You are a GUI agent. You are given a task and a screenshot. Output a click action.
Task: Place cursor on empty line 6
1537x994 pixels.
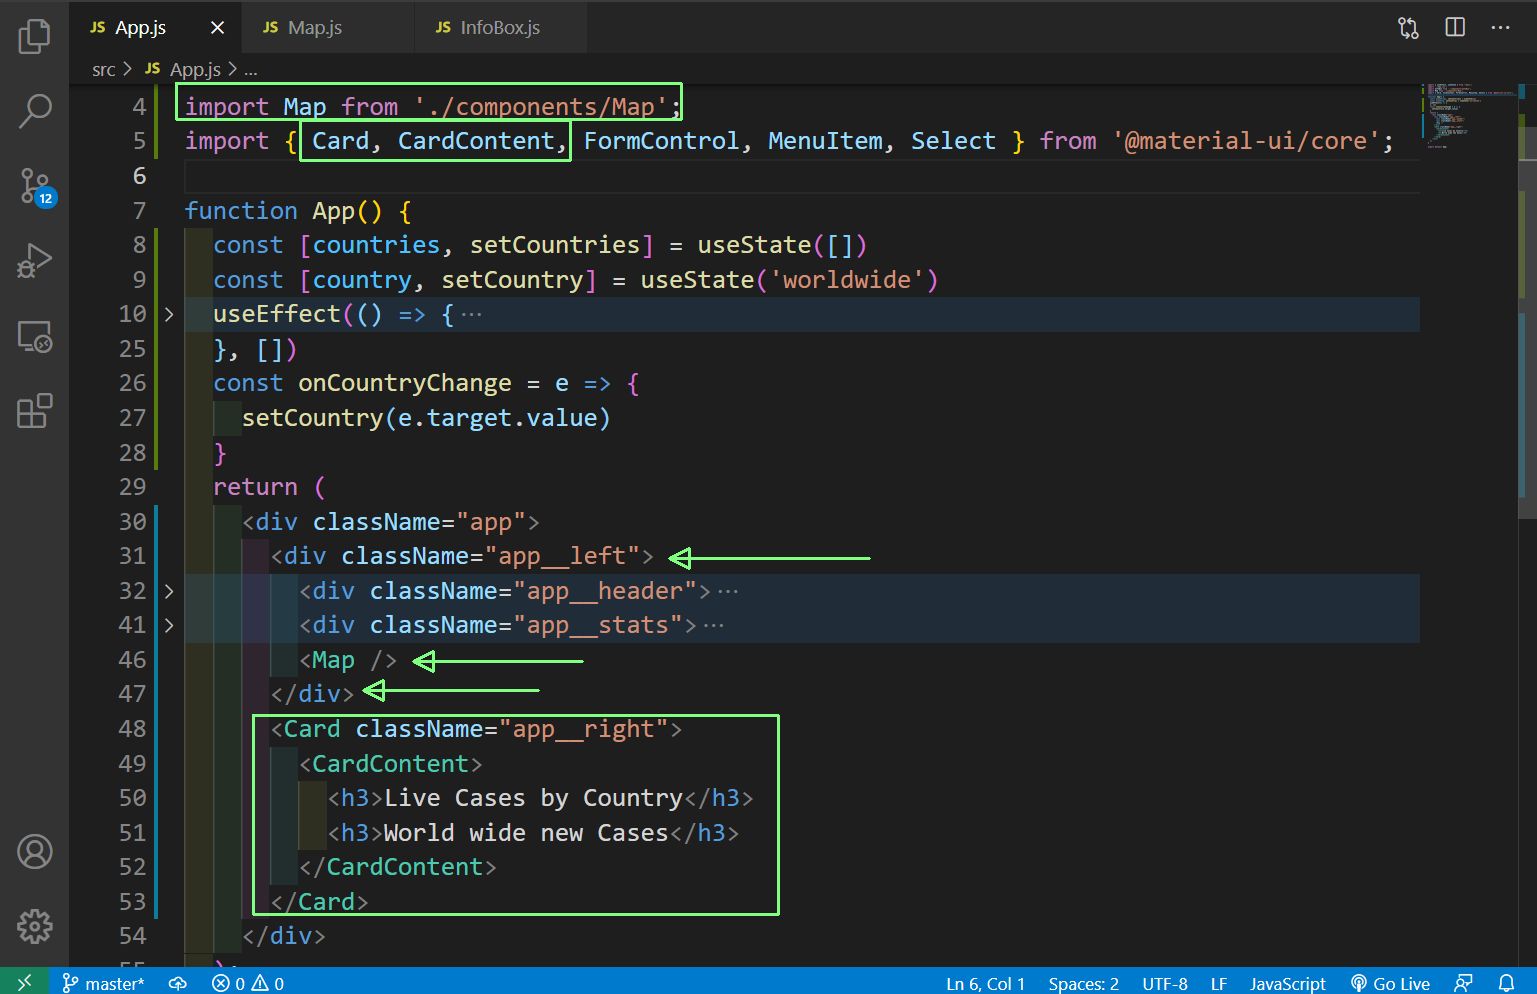point(800,176)
